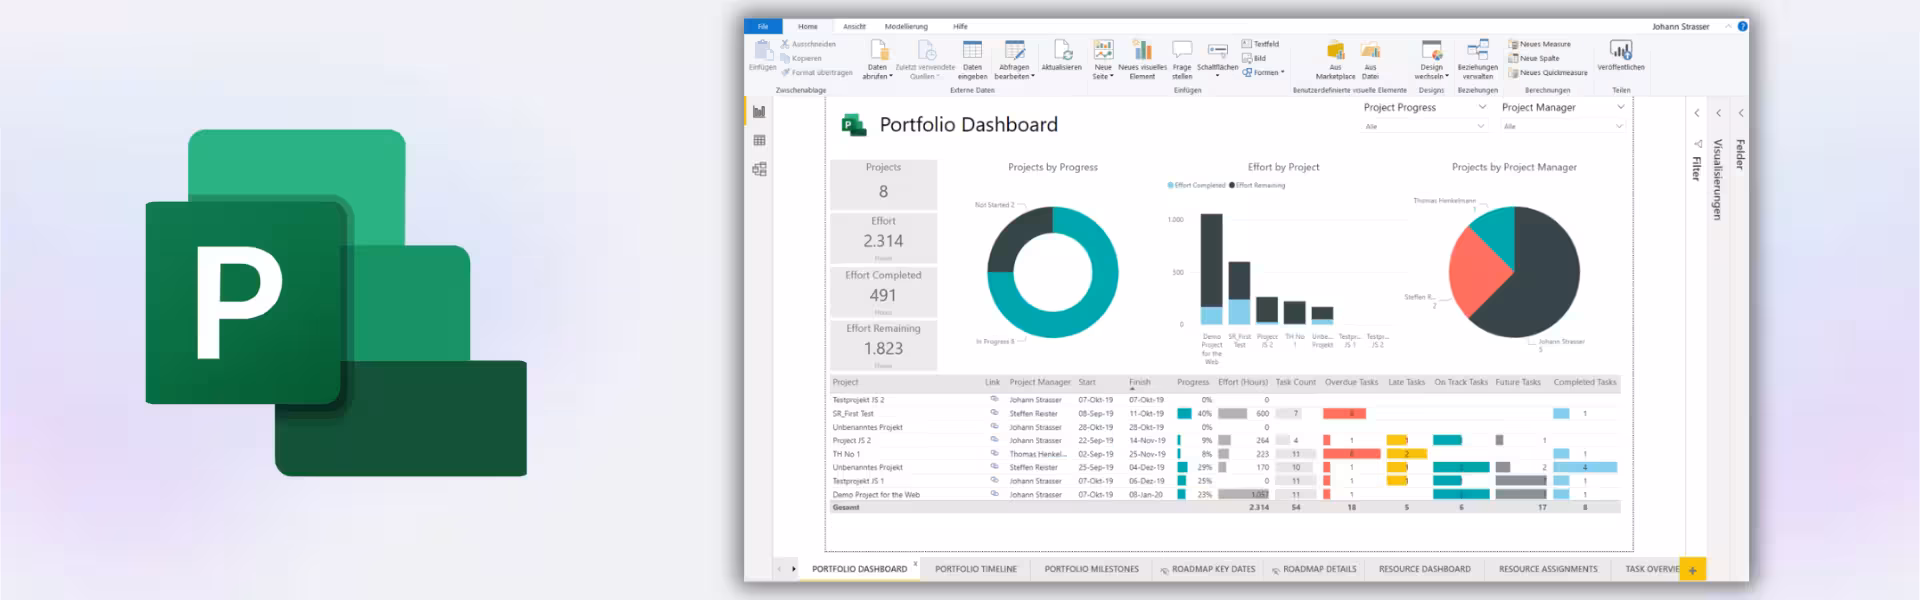
Task: Click Daten eingeben table icon
Action: [x=972, y=50]
